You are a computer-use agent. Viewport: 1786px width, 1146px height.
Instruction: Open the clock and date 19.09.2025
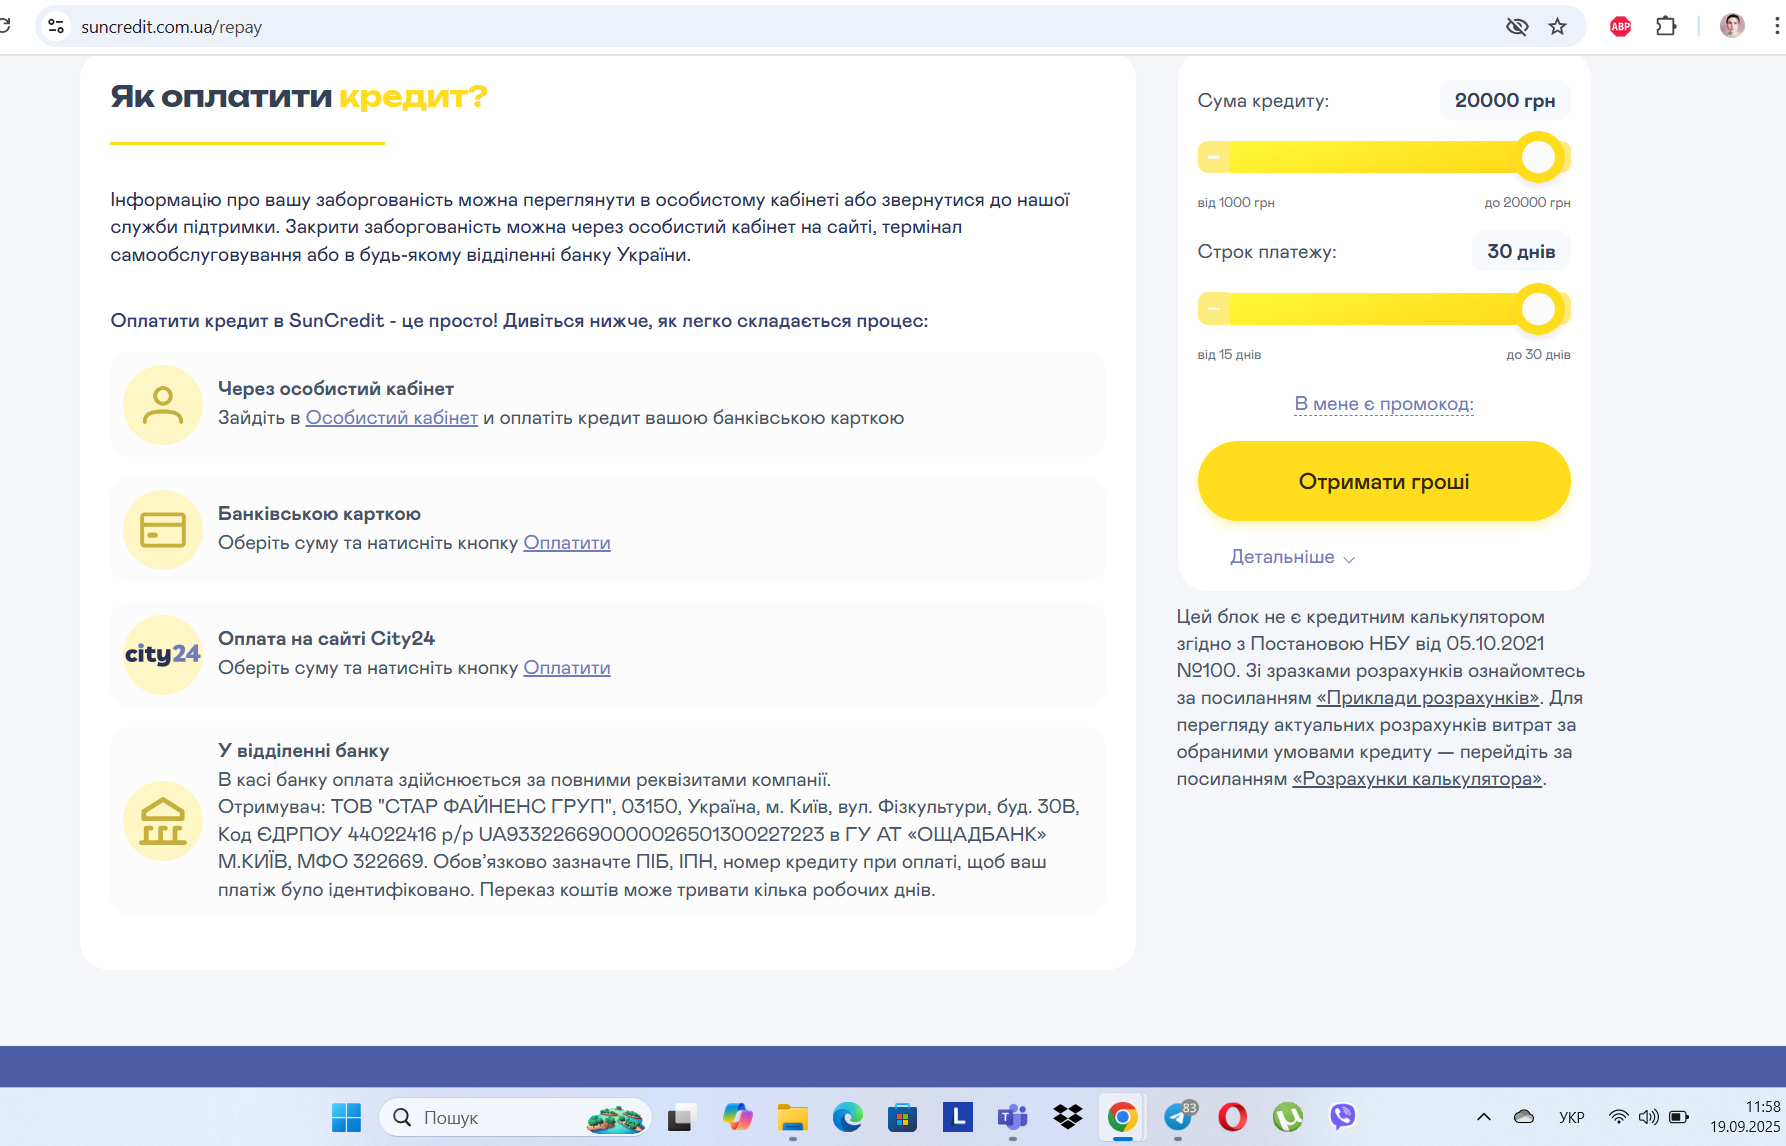click(1745, 1117)
